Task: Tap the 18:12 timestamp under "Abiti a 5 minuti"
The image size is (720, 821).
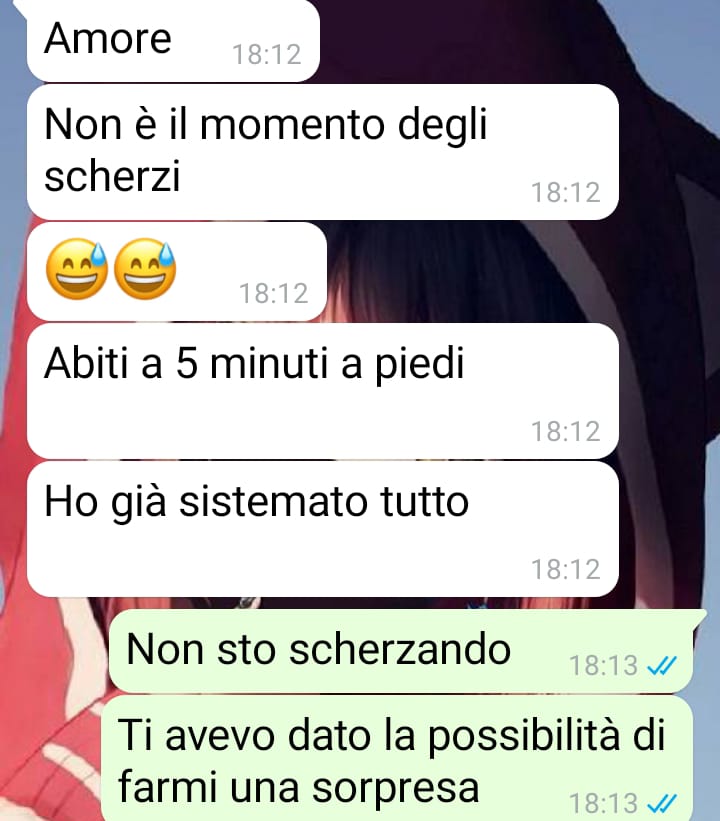Action: [566, 431]
